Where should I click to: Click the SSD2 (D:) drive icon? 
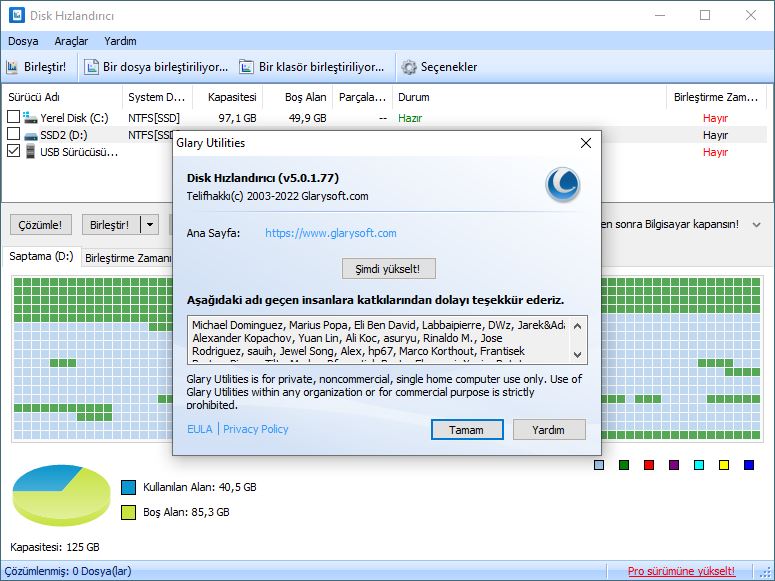click(31, 135)
